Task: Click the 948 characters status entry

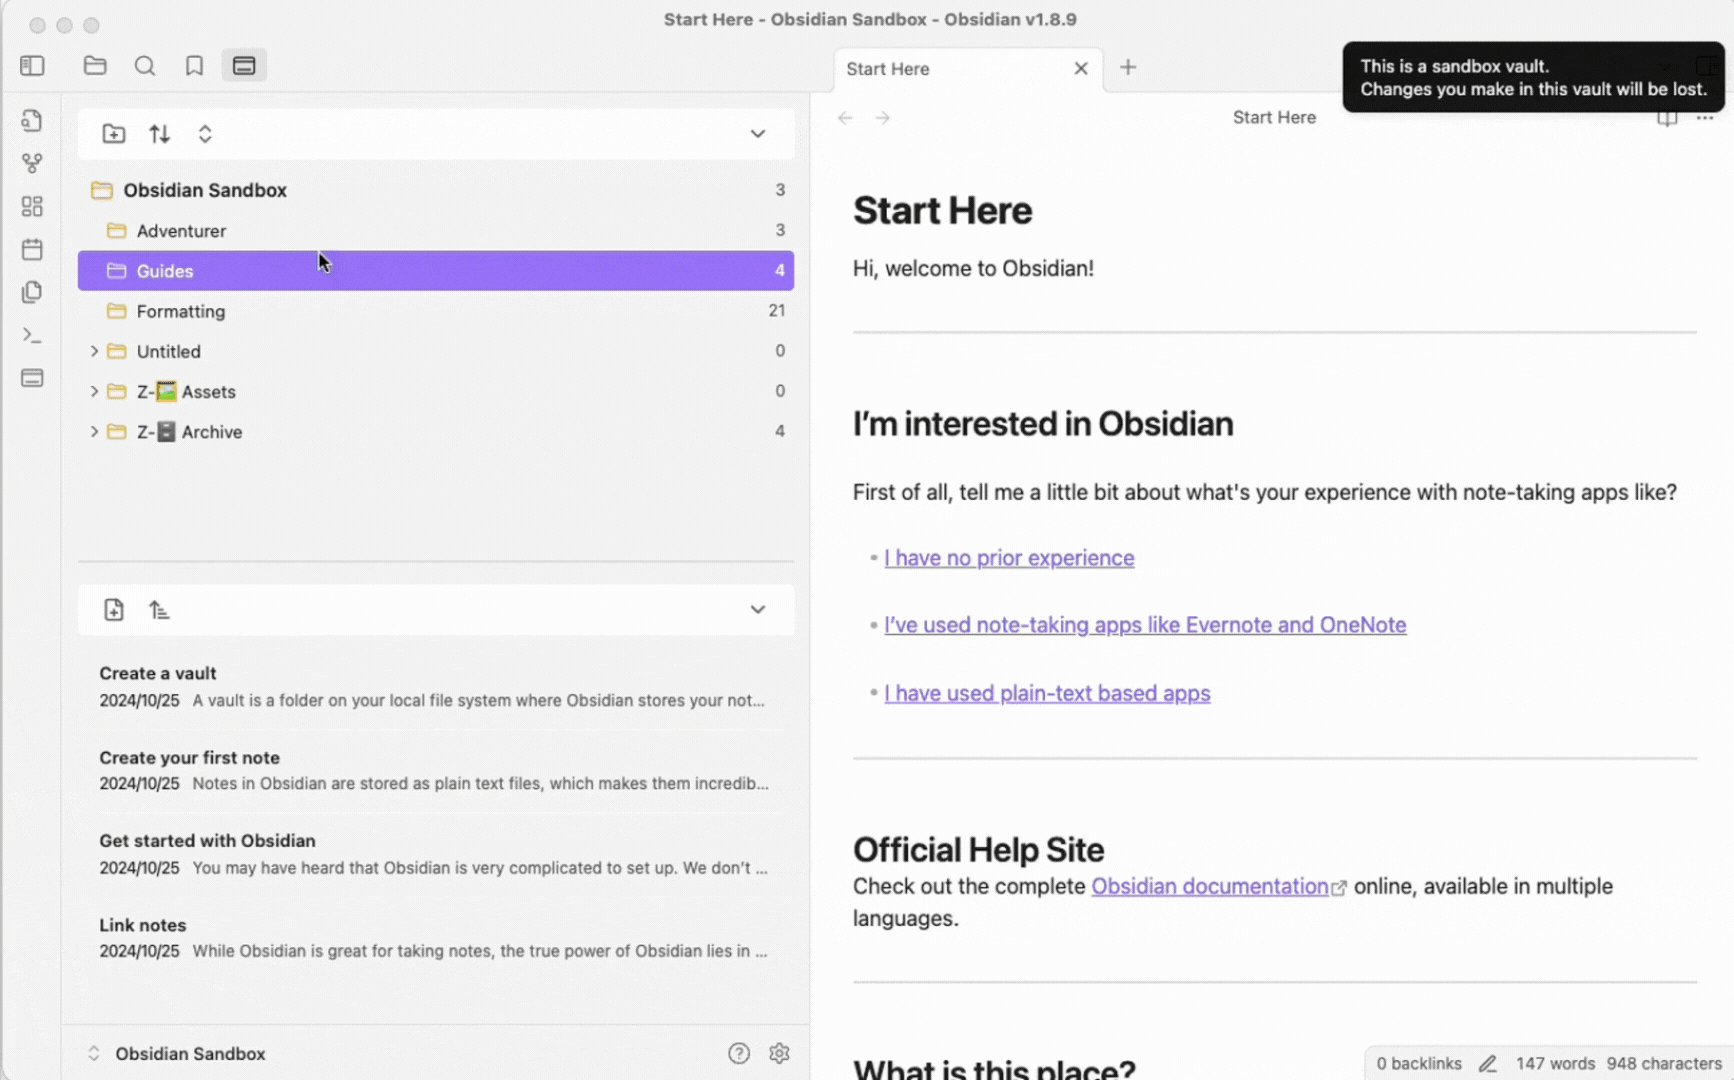Action: (x=1664, y=1064)
